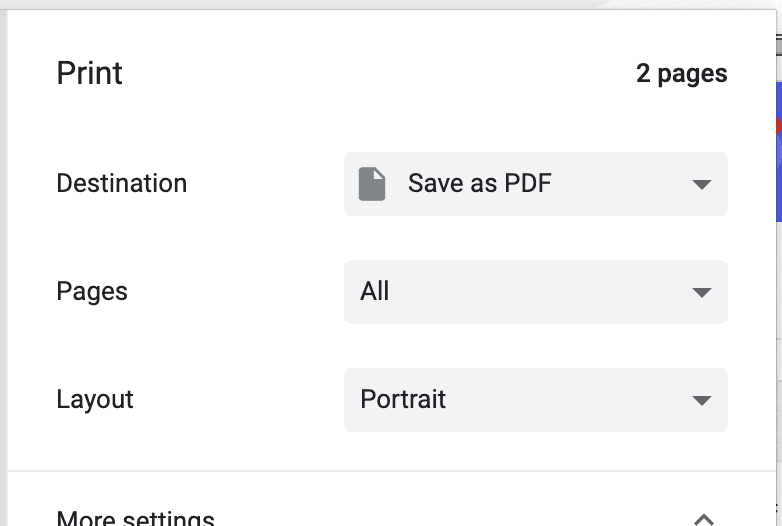Click the PDF document icon in Destination
782x526 pixels.
(x=372, y=184)
